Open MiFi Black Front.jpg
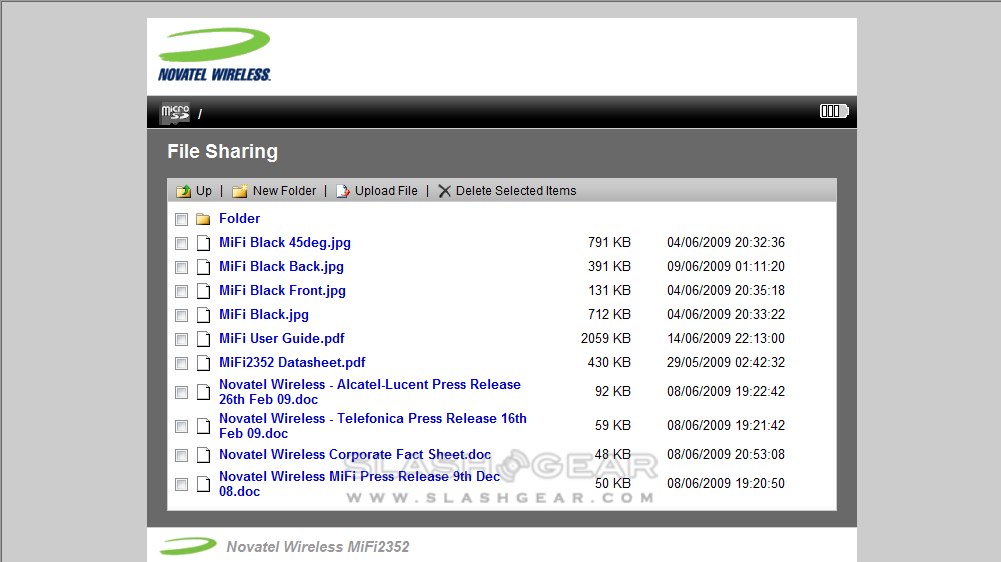Image resolution: width=1001 pixels, height=562 pixels. (x=282, y=291)
